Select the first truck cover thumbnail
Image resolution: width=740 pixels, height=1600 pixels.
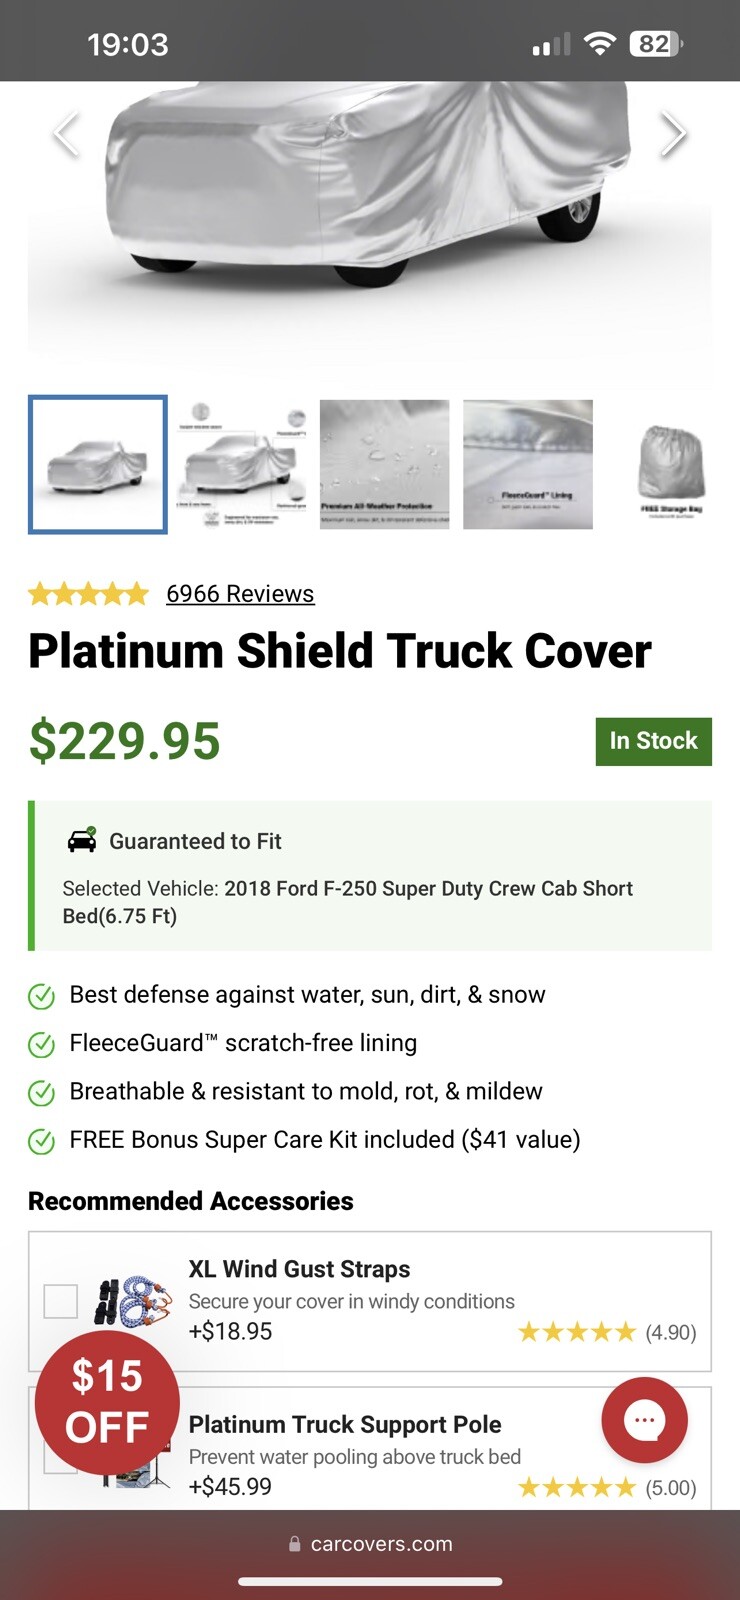[x=98, y=464]
